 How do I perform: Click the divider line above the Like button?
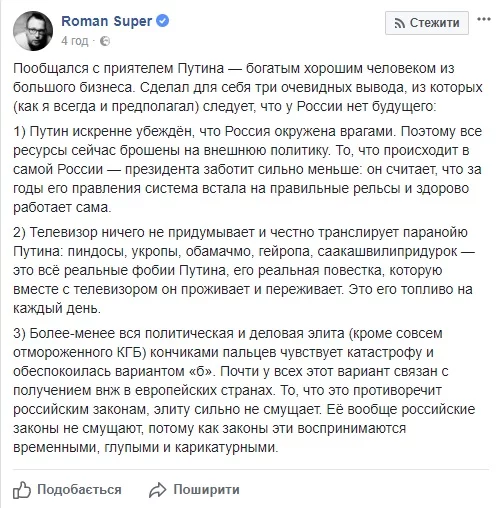click(251, 470)
